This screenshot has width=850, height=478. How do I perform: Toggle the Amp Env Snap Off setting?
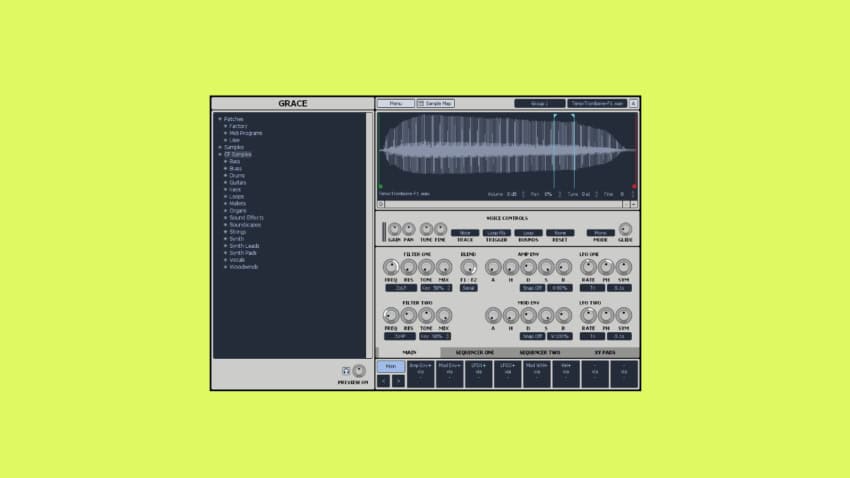(x=532, y=288)
